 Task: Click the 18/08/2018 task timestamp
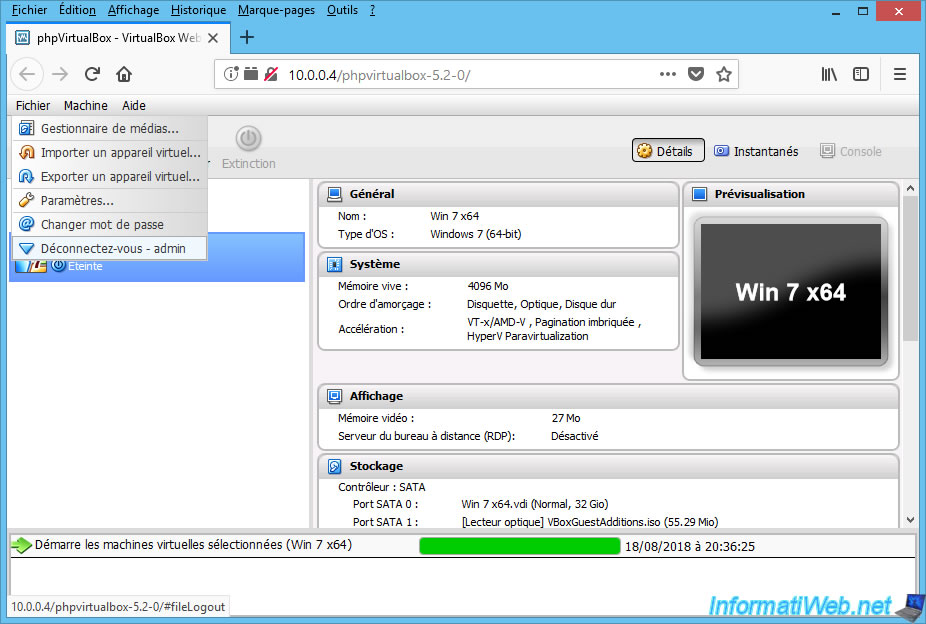pos(690,547)
